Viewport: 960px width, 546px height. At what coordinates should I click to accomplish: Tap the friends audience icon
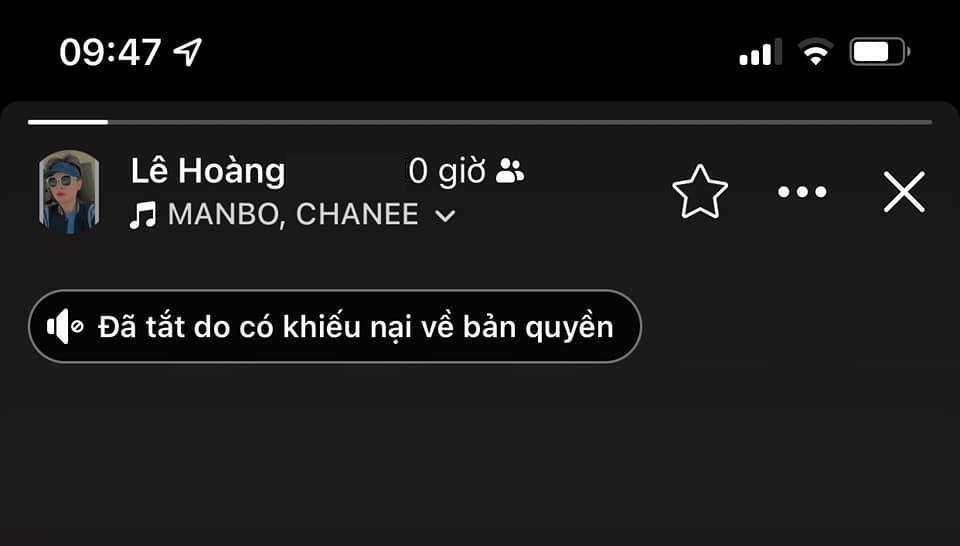[509, 171]
